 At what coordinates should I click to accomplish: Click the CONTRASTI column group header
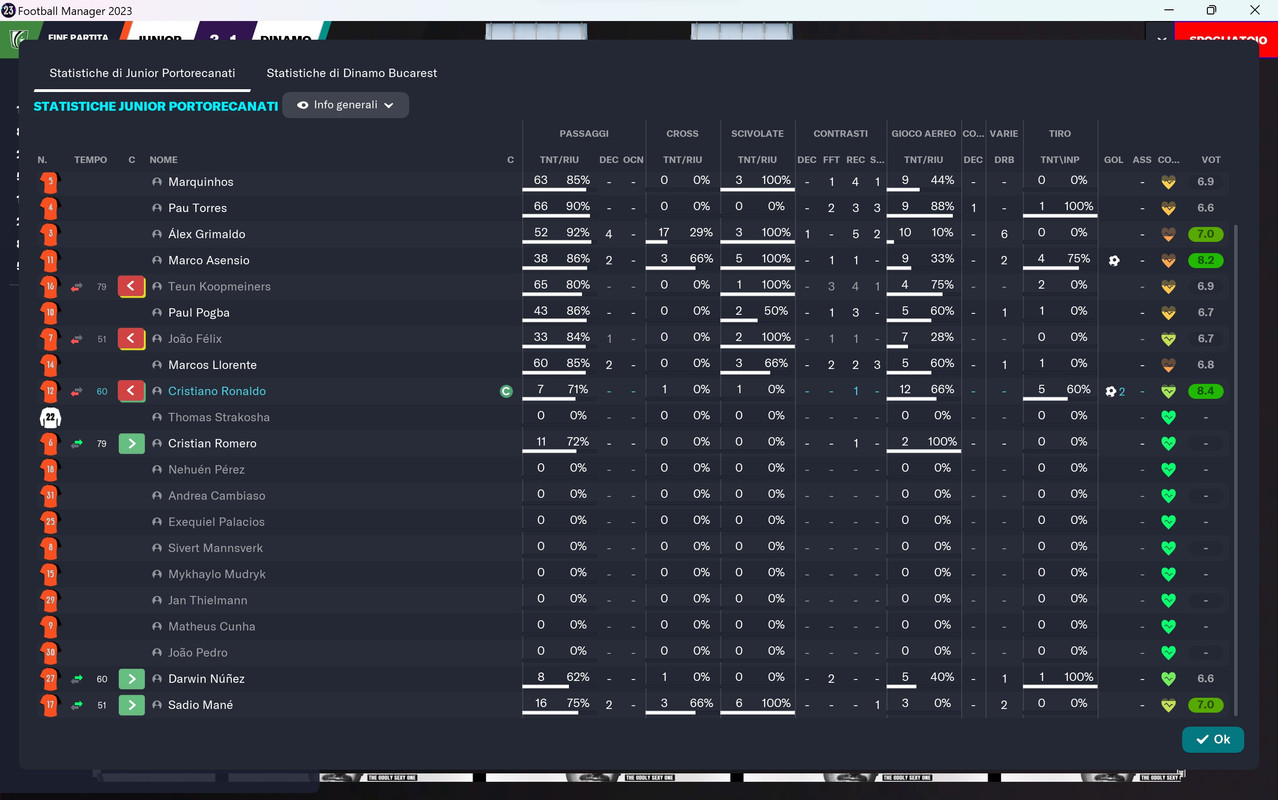[840, 134]
